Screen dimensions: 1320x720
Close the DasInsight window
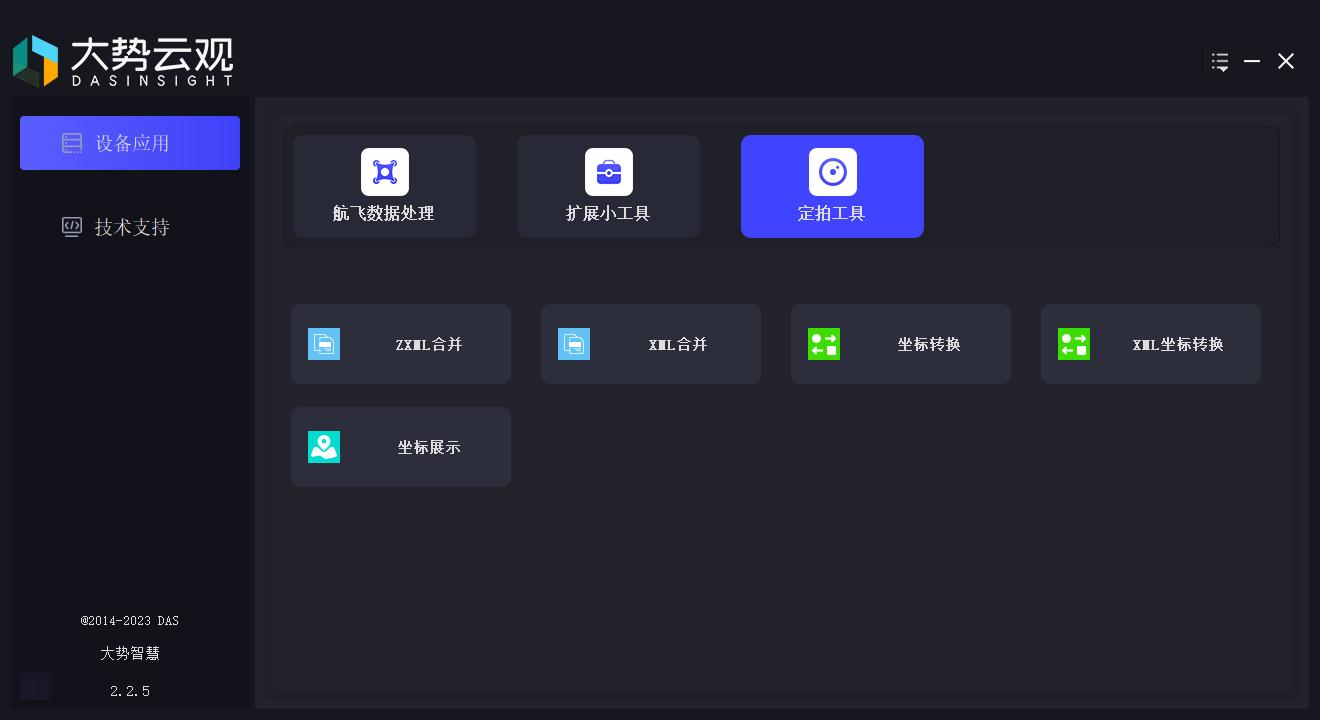[x=1286, y=61]
